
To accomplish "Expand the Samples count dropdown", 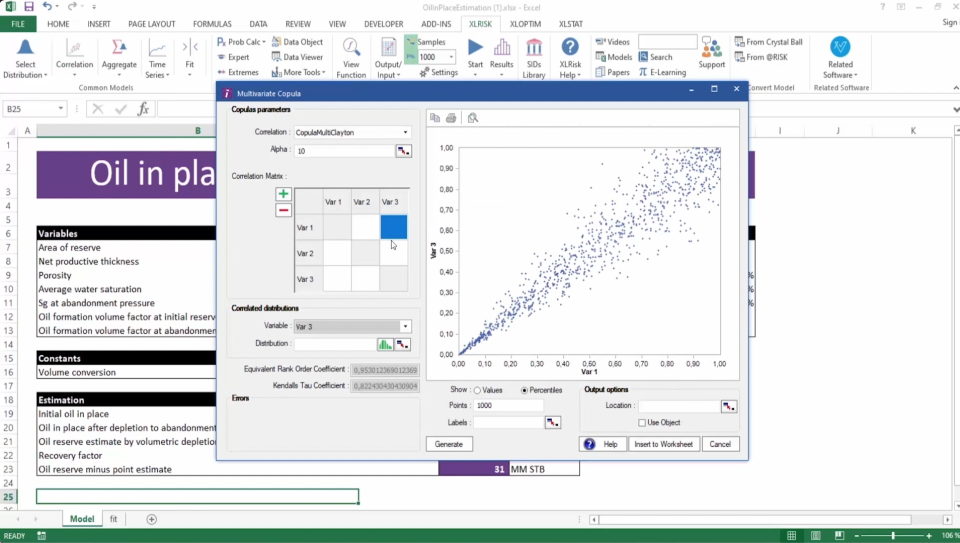I will [x=451, y=57].
